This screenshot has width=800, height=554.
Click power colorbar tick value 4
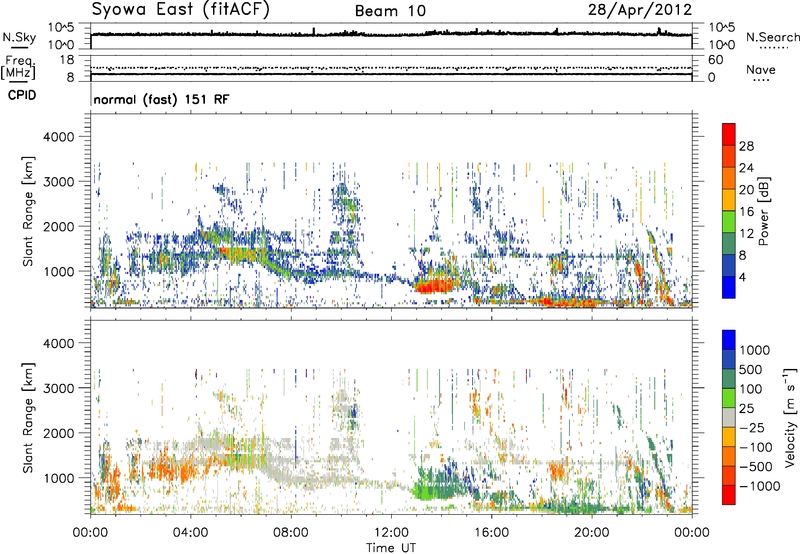742,278
